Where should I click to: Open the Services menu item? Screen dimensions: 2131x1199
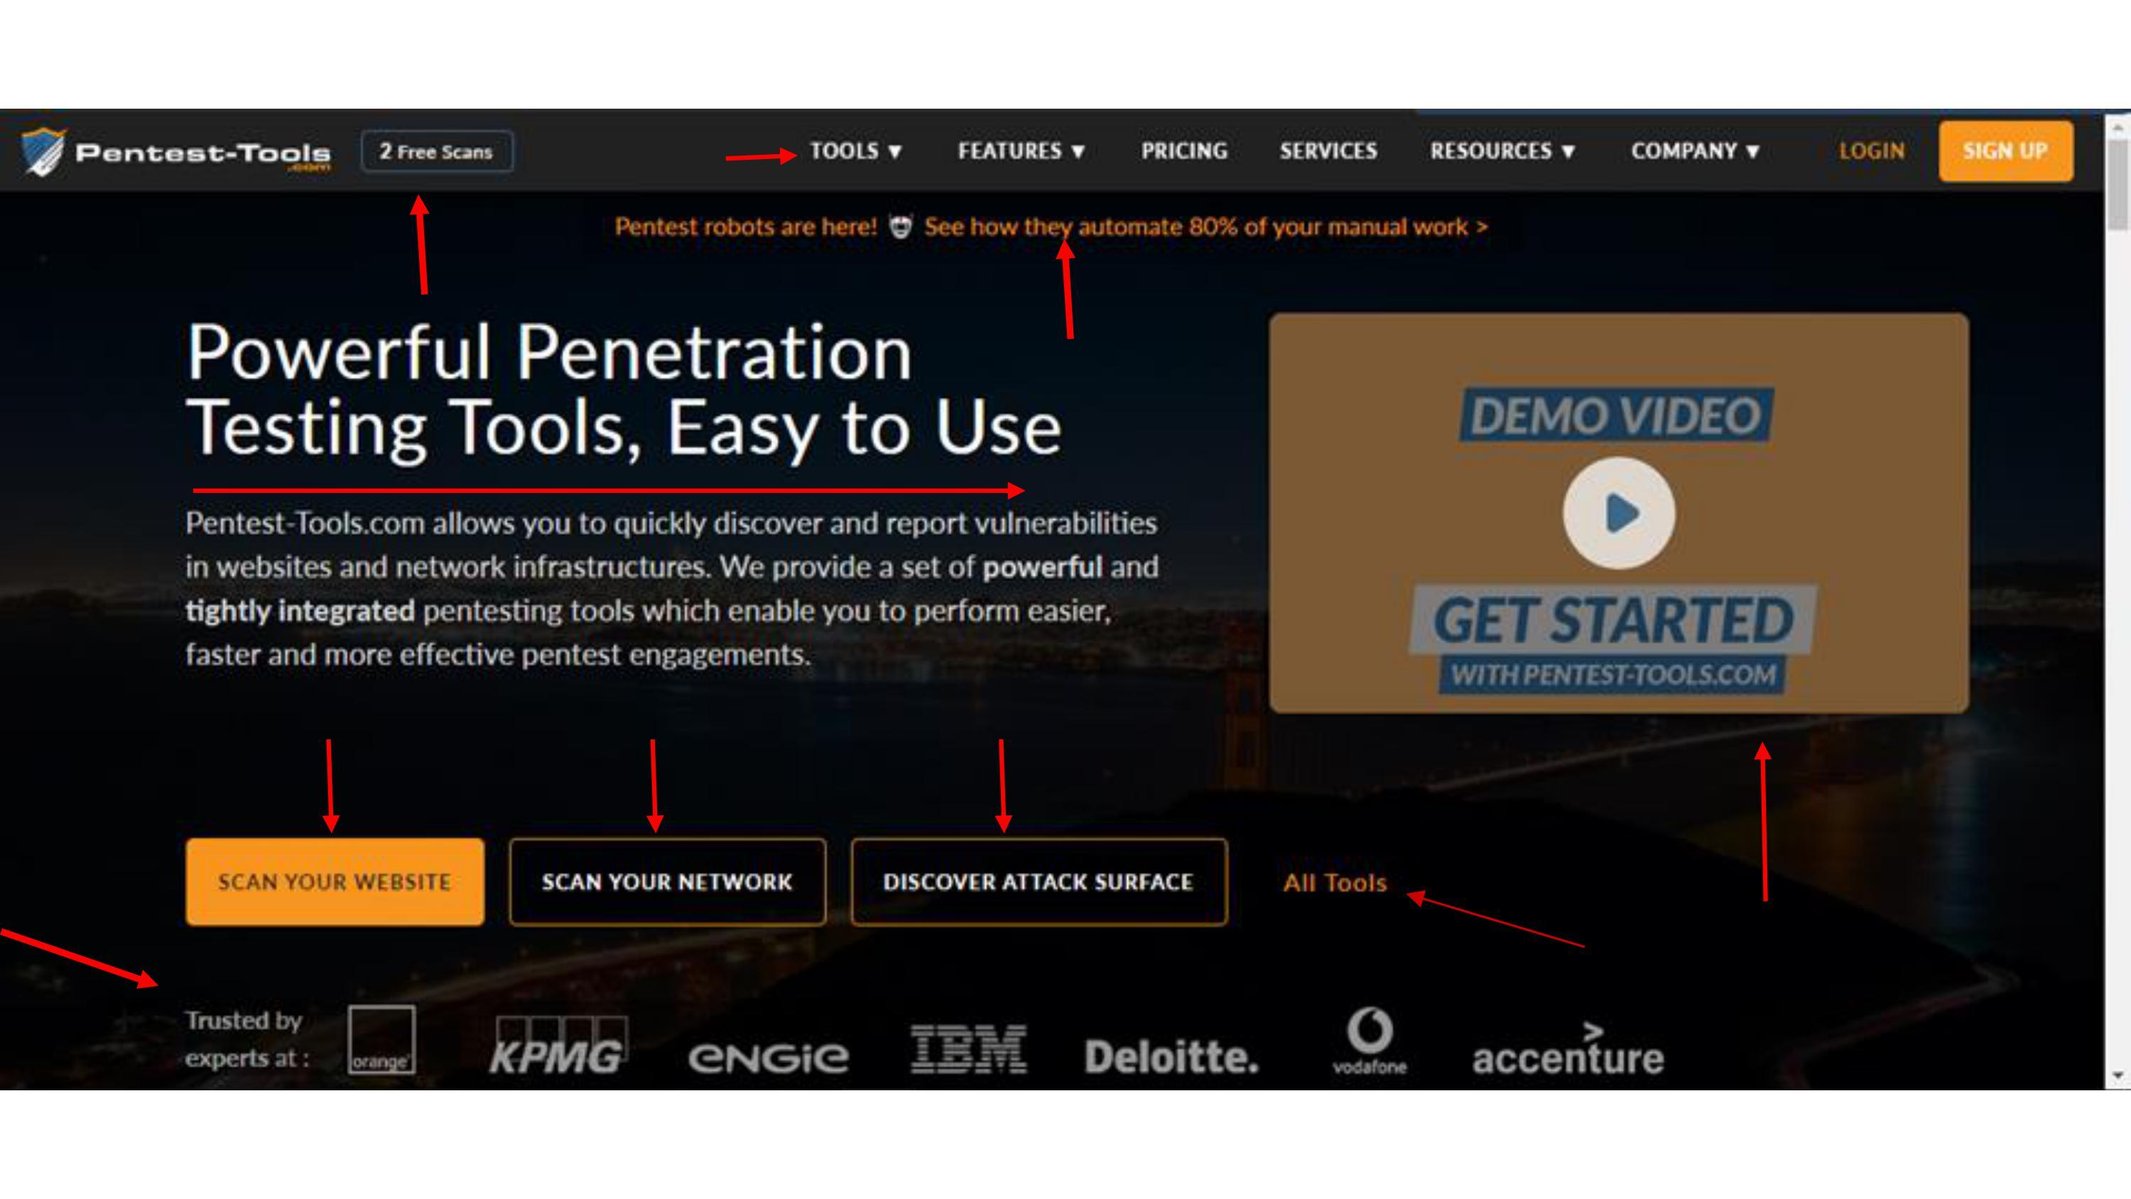(1328, 151)
